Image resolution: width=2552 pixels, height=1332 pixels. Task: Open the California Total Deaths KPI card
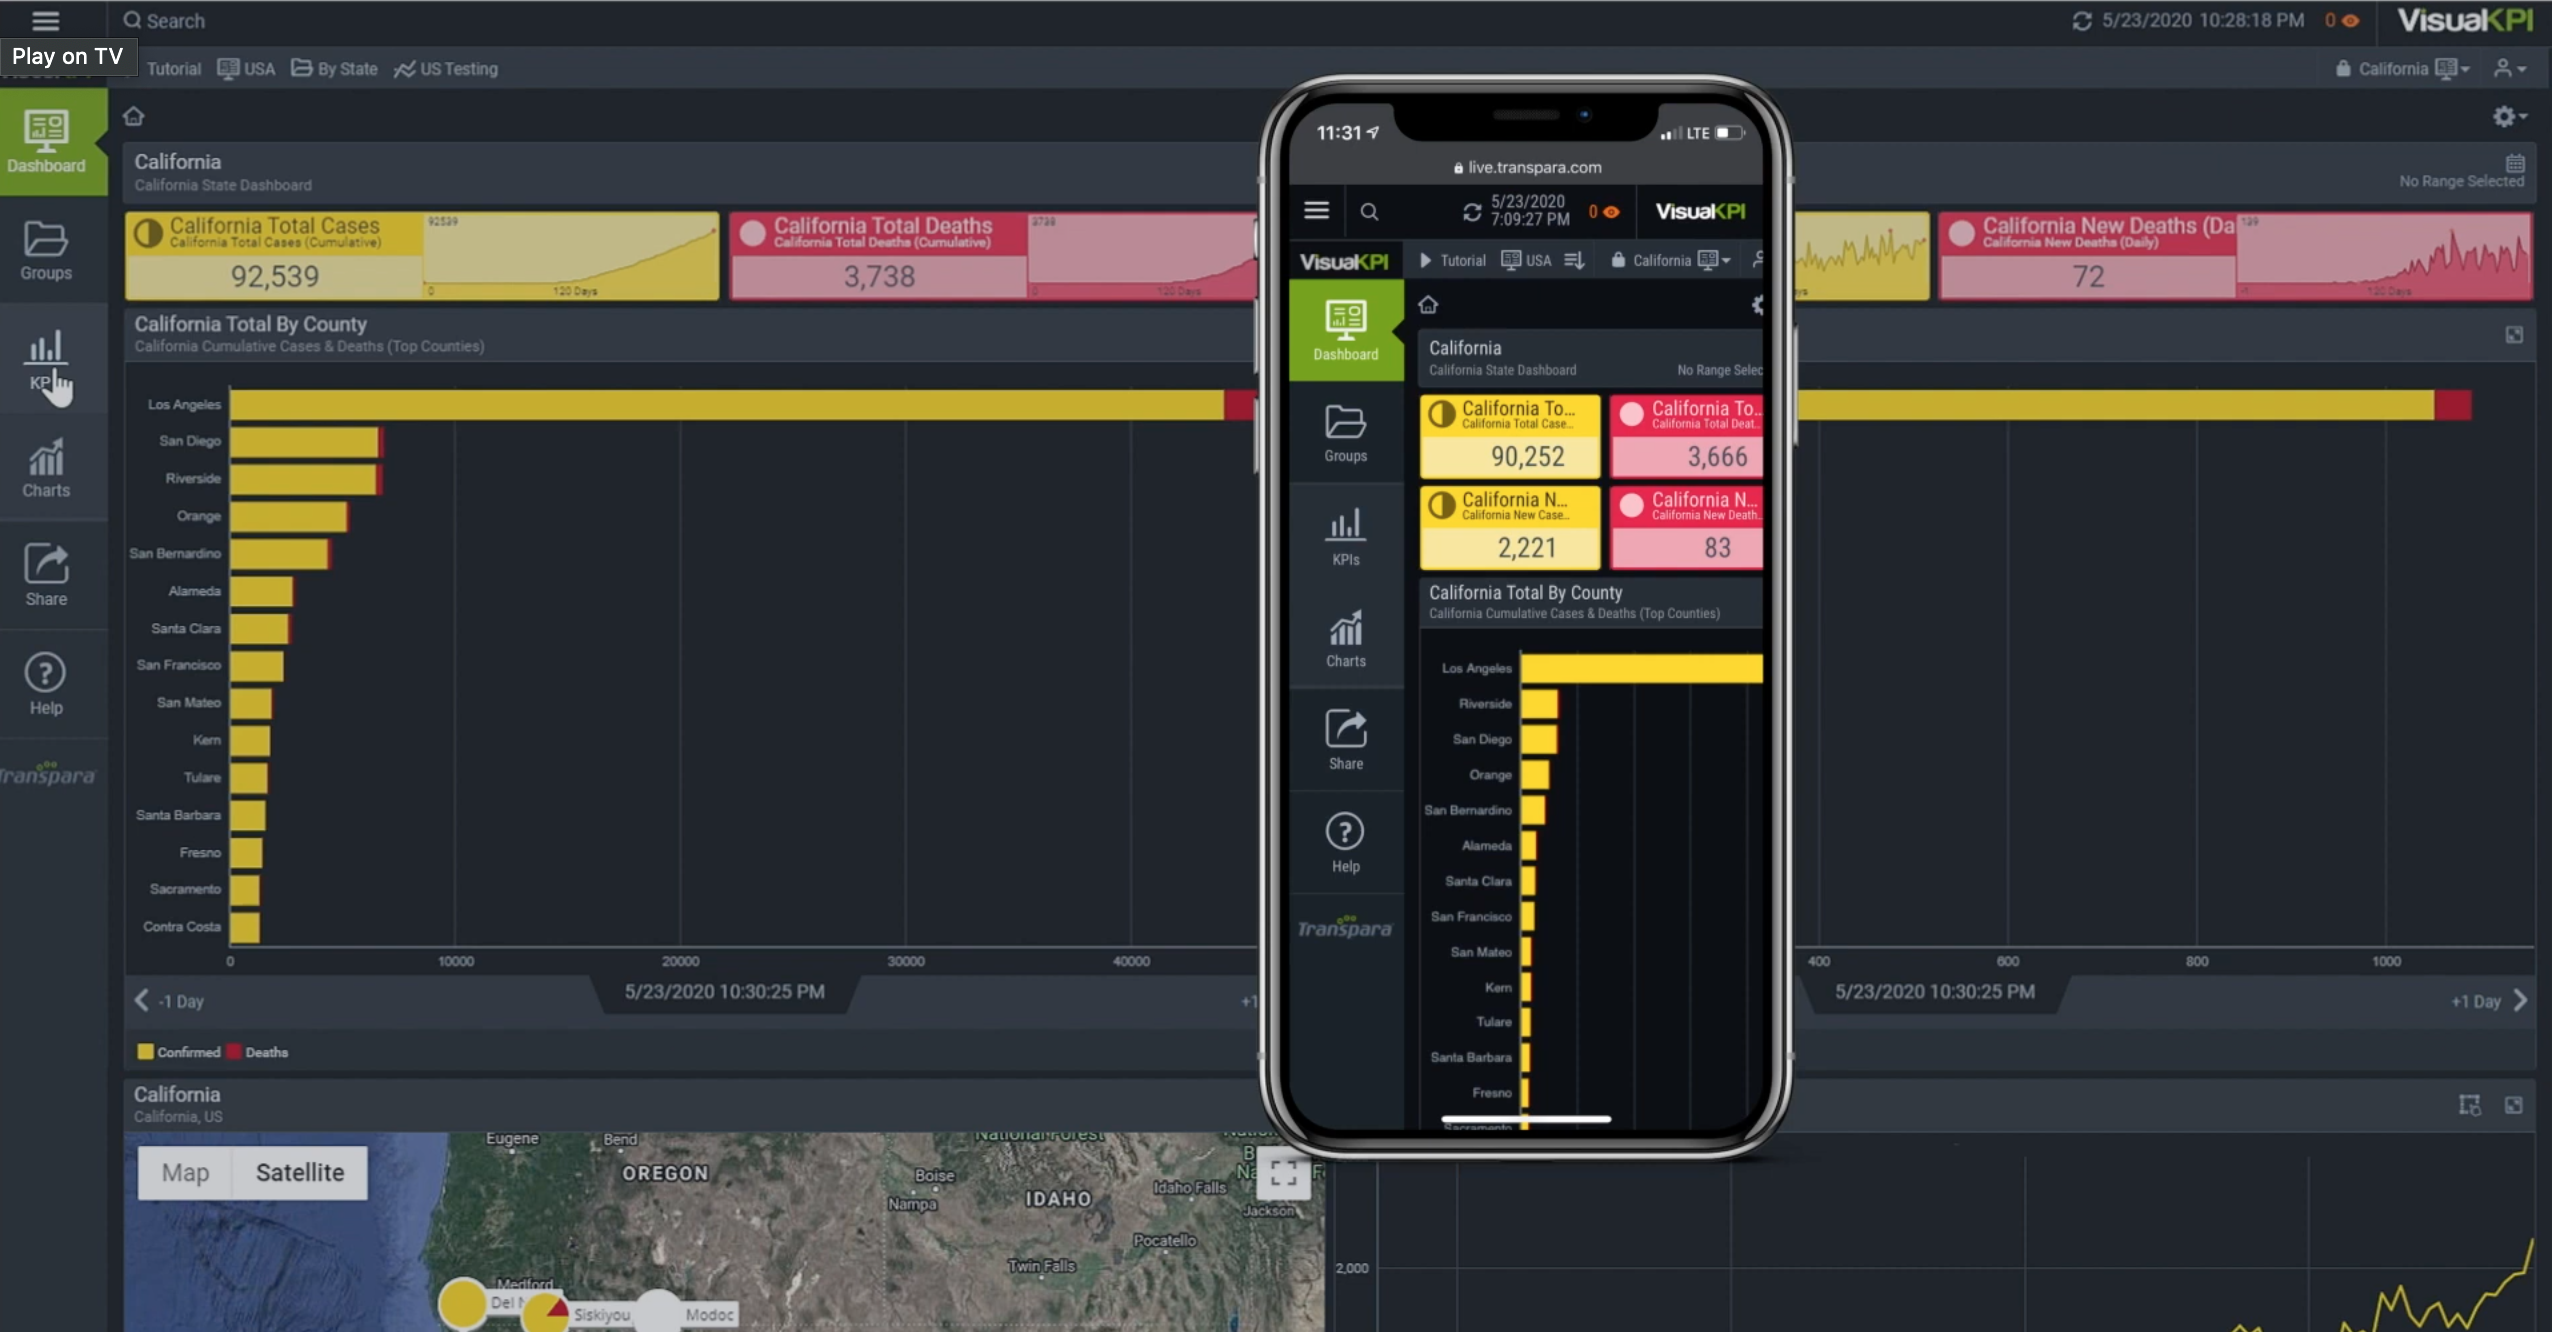992,256
